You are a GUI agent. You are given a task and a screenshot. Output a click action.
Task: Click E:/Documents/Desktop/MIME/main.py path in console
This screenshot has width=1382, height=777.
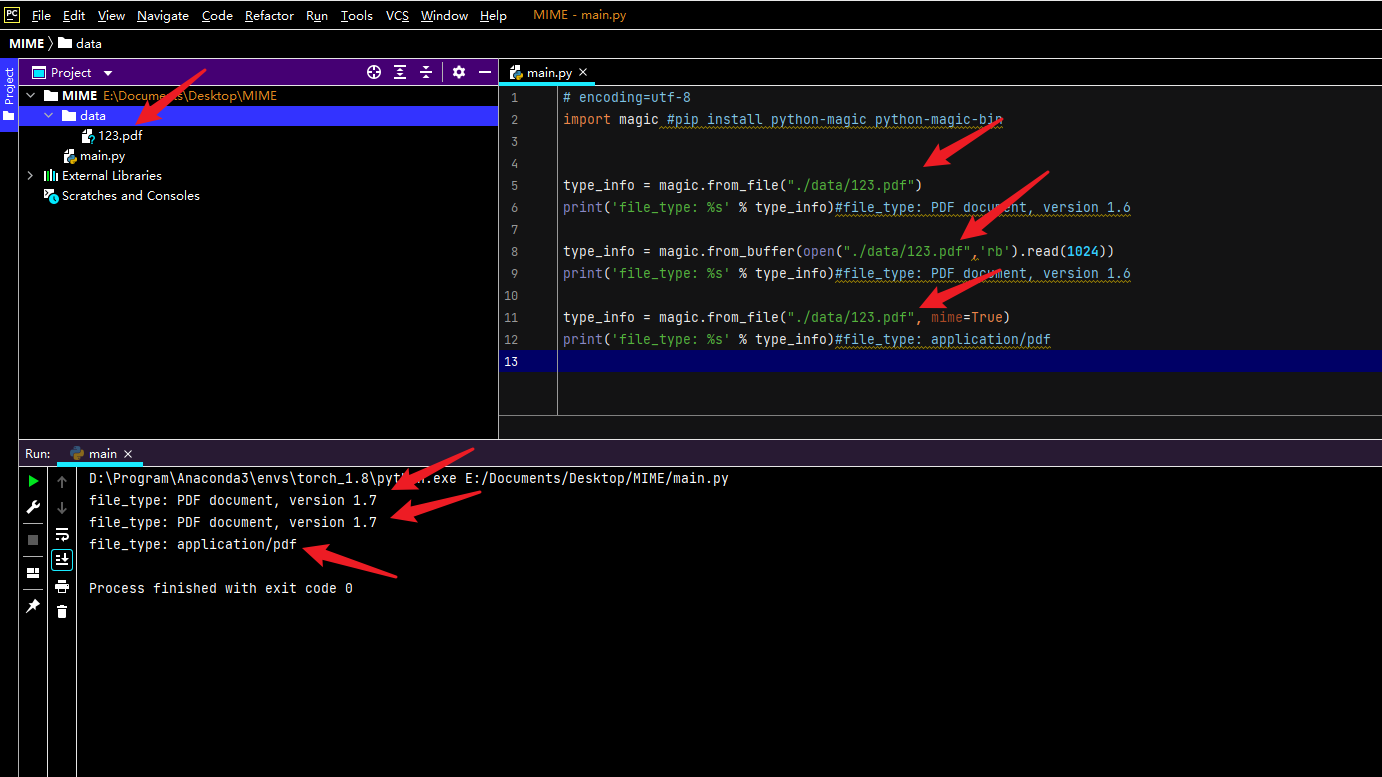[597, 479]
